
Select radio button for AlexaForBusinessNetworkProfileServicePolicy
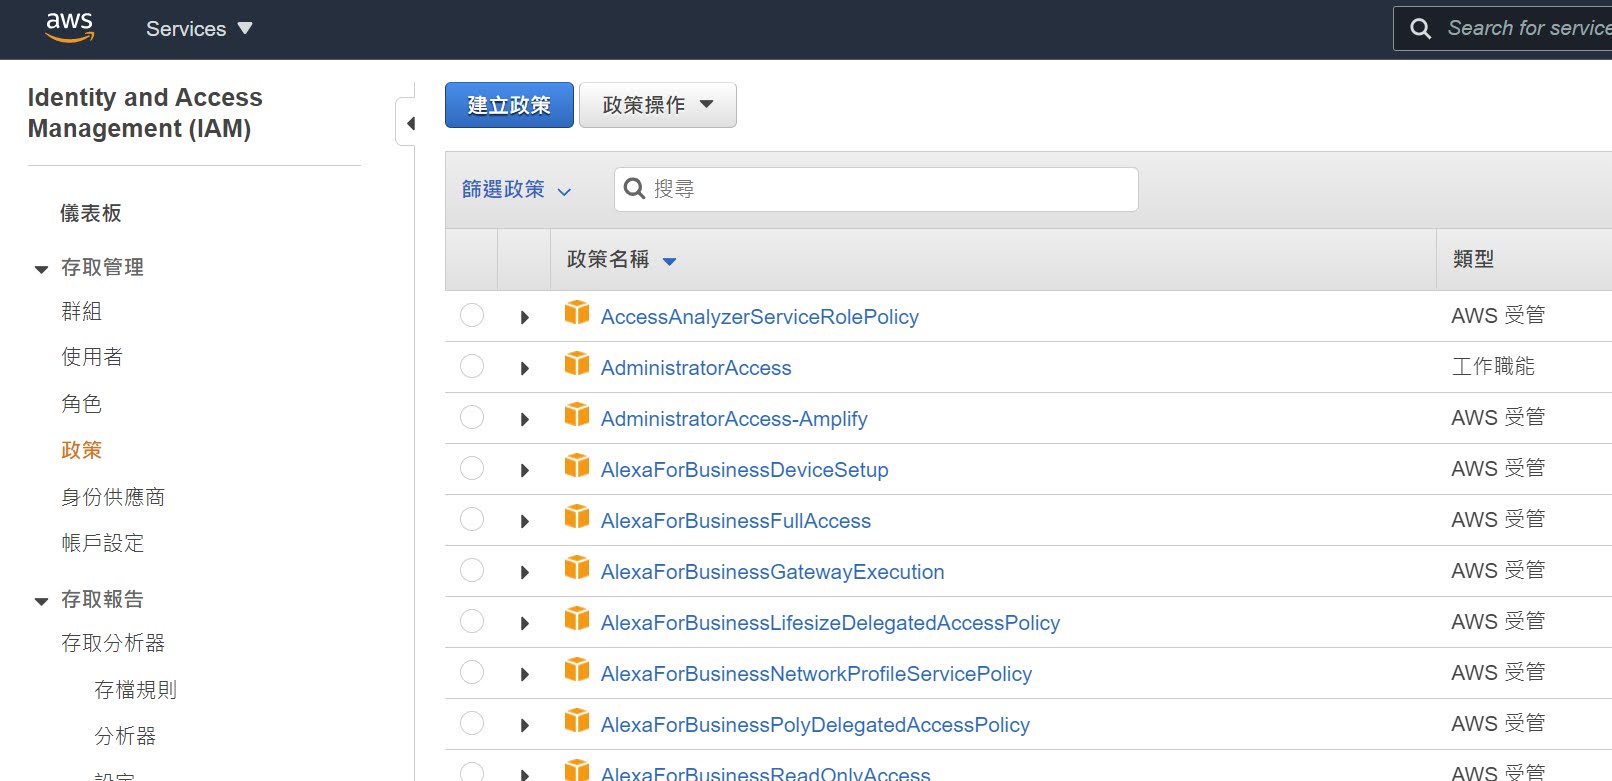pos(472,672)
